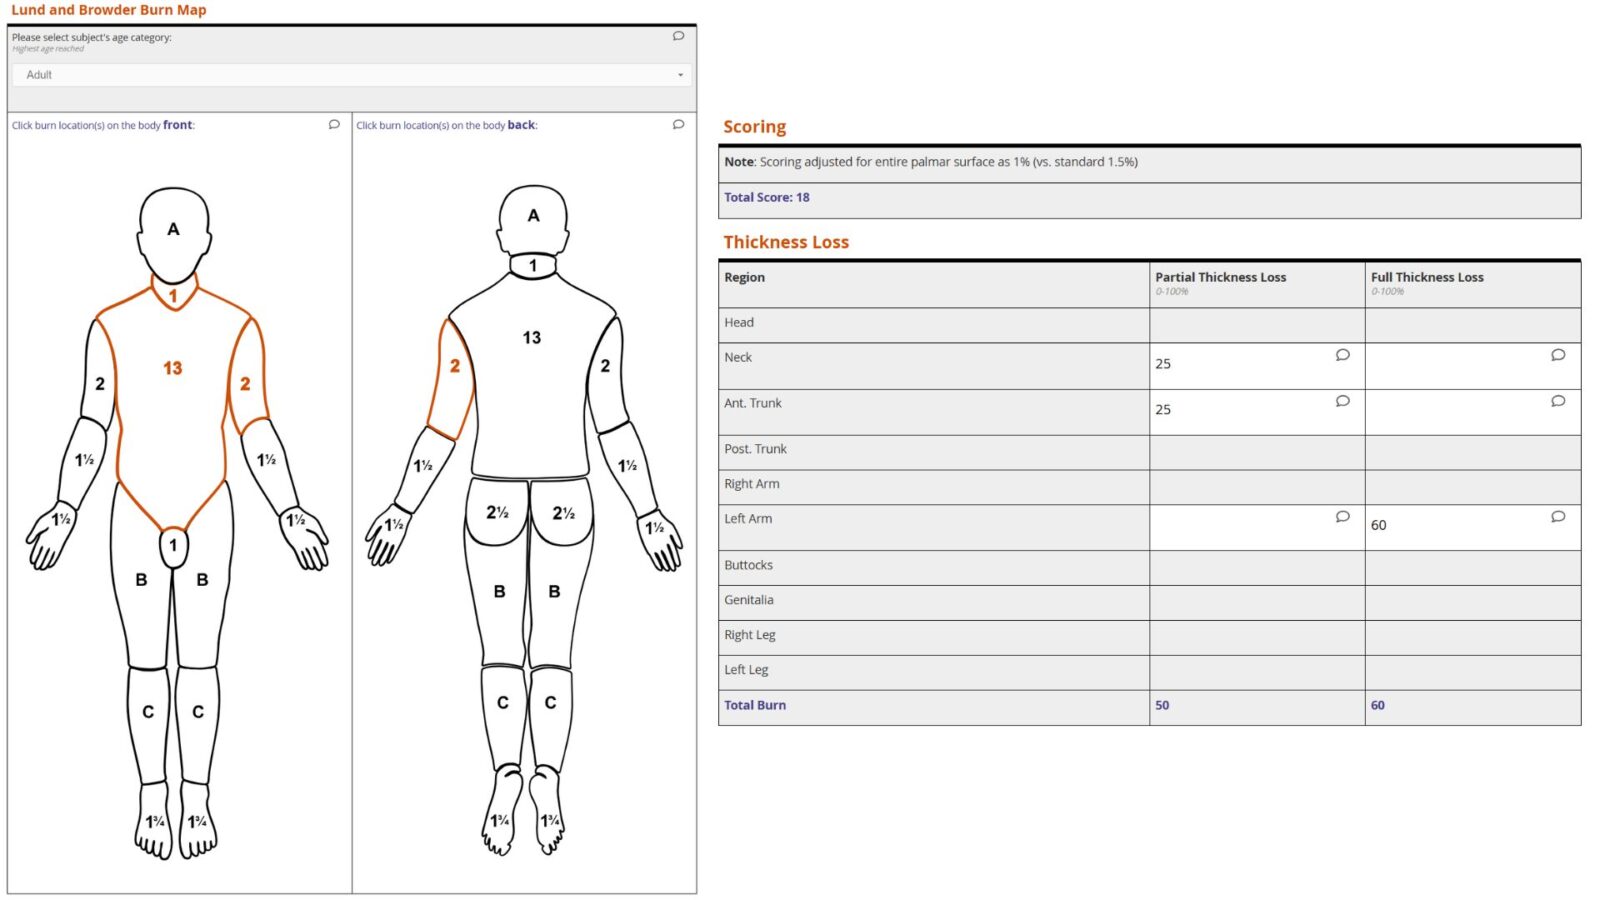This screenshot has height=900, width=1600.
Task: Click the Head row label
Action: 739,323
